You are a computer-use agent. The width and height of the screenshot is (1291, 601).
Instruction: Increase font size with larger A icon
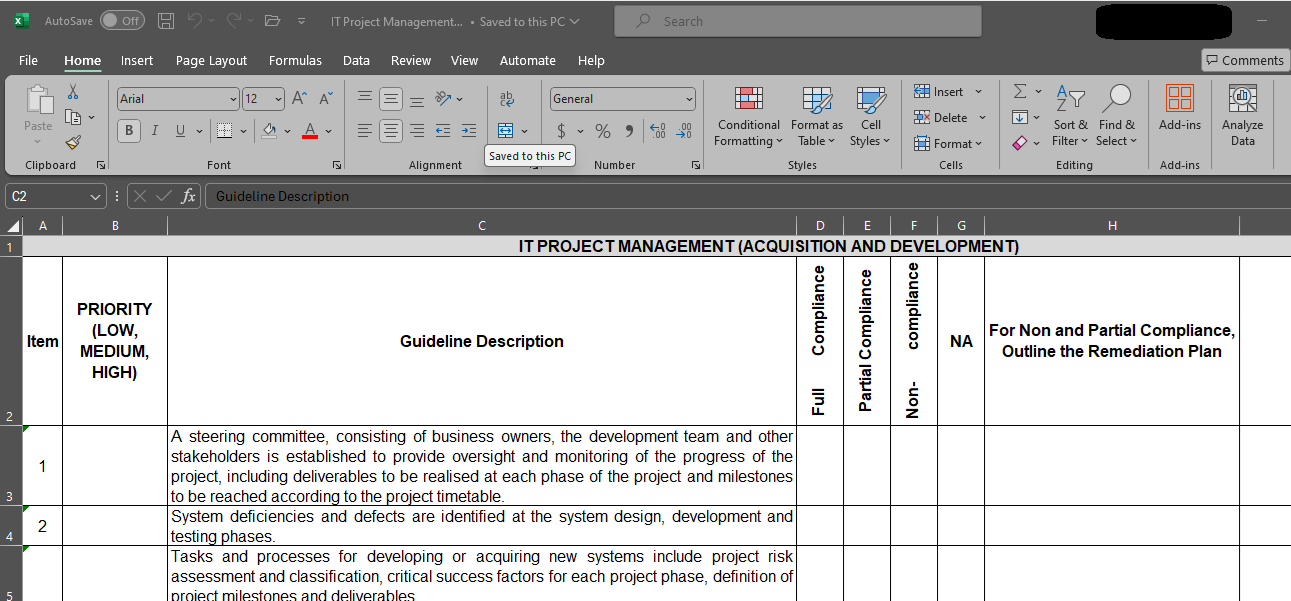click(299, 99)
